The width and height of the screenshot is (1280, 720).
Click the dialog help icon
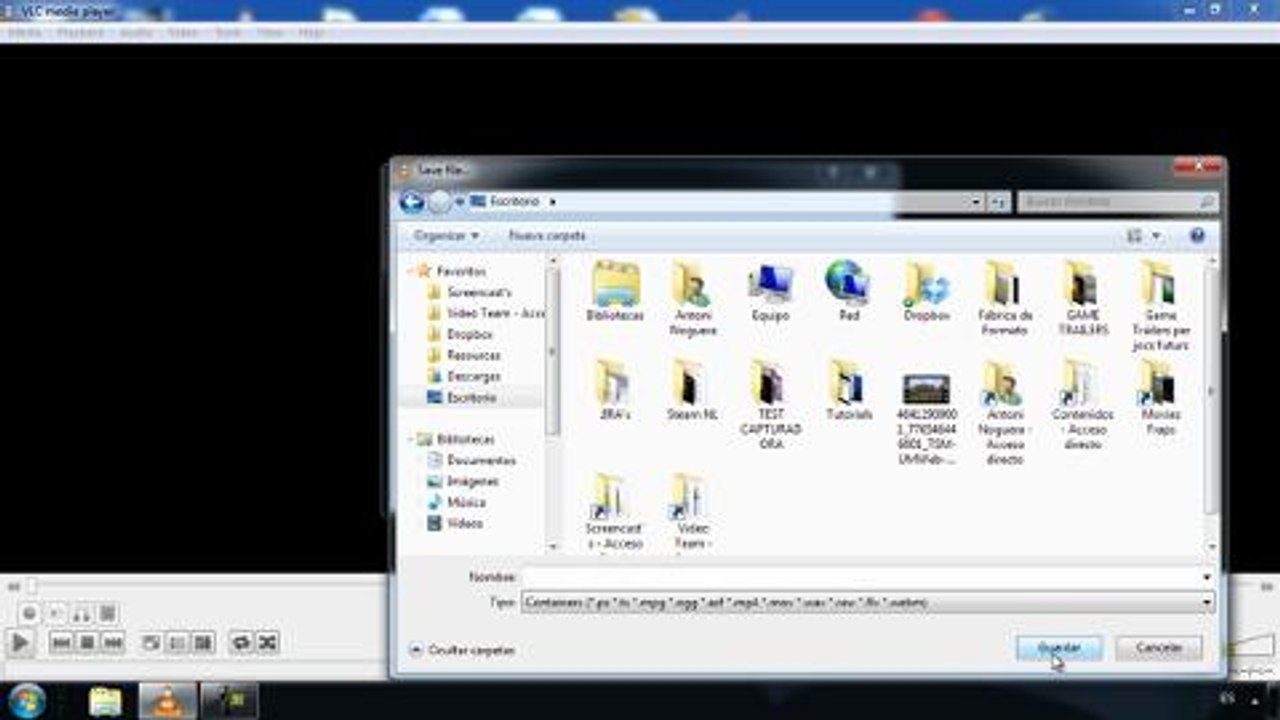(1197, 236)
